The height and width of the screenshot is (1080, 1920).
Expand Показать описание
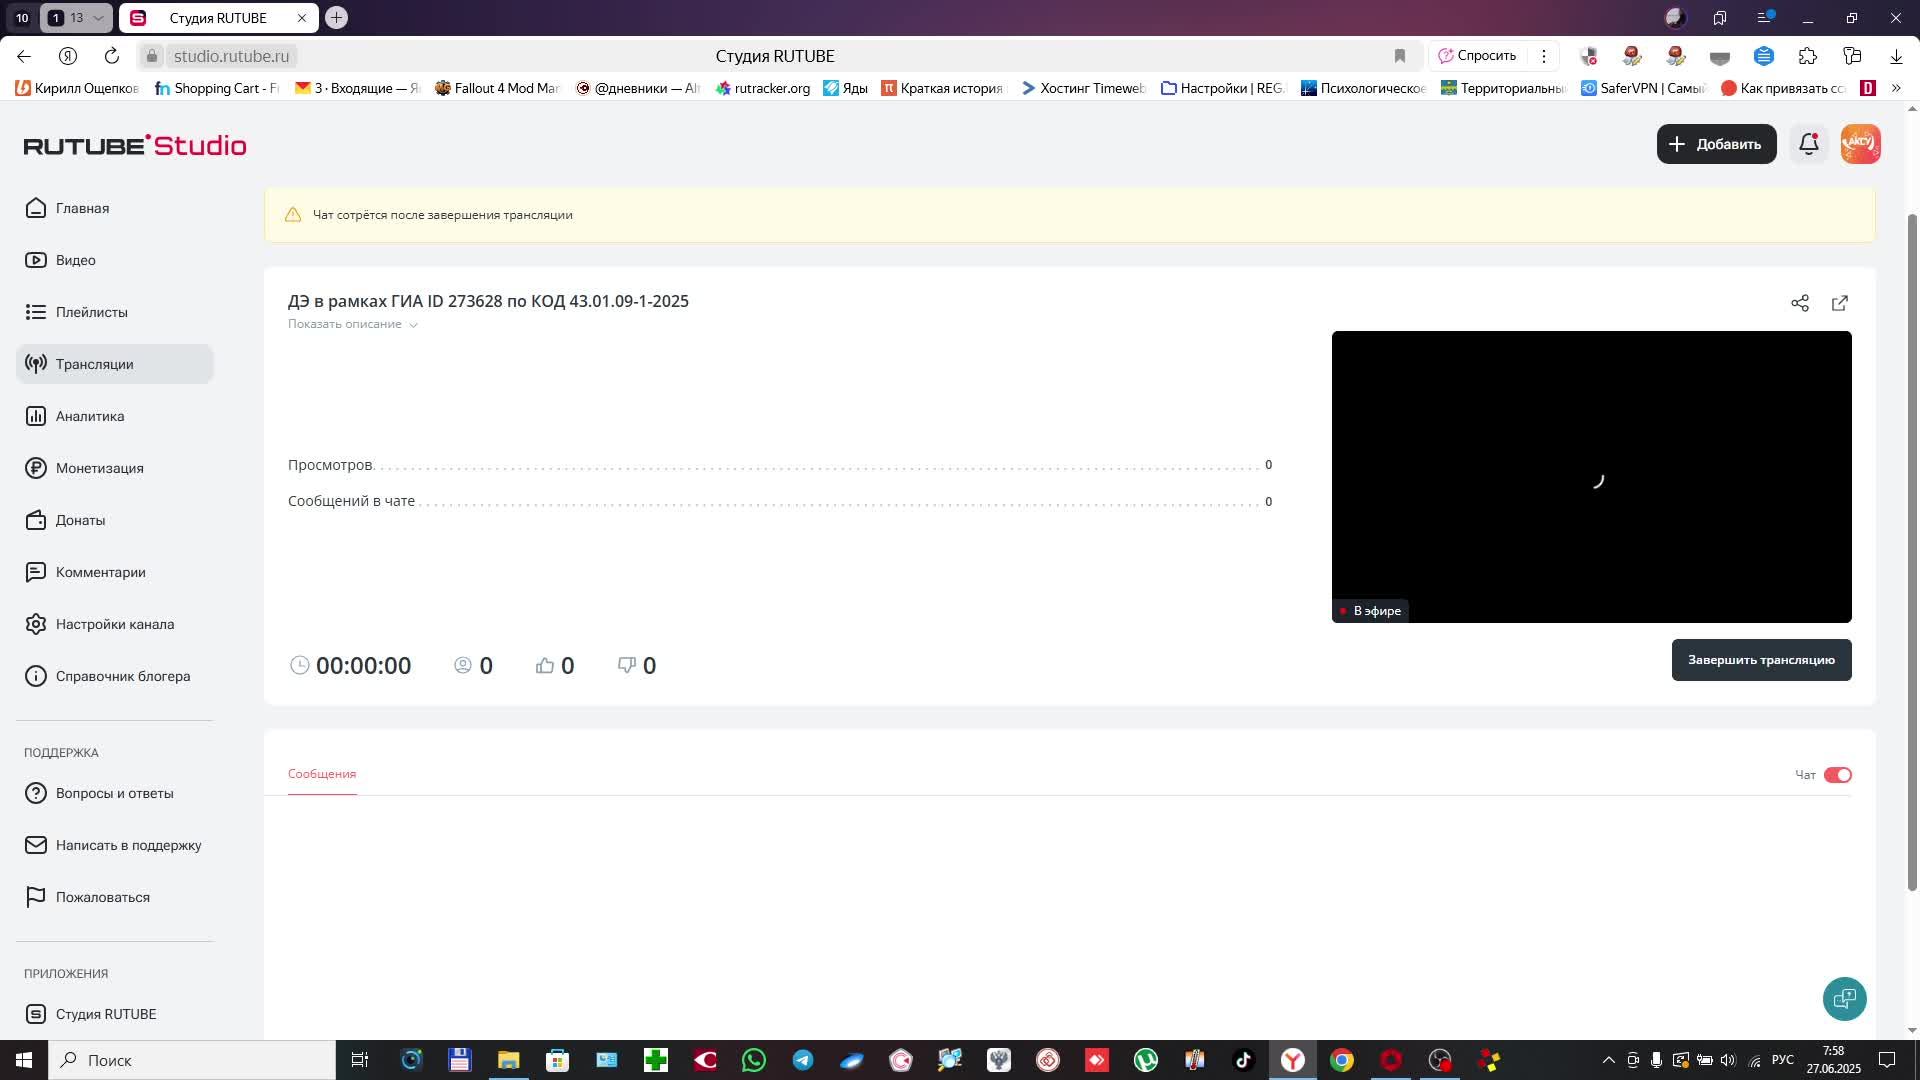(352, 324)
